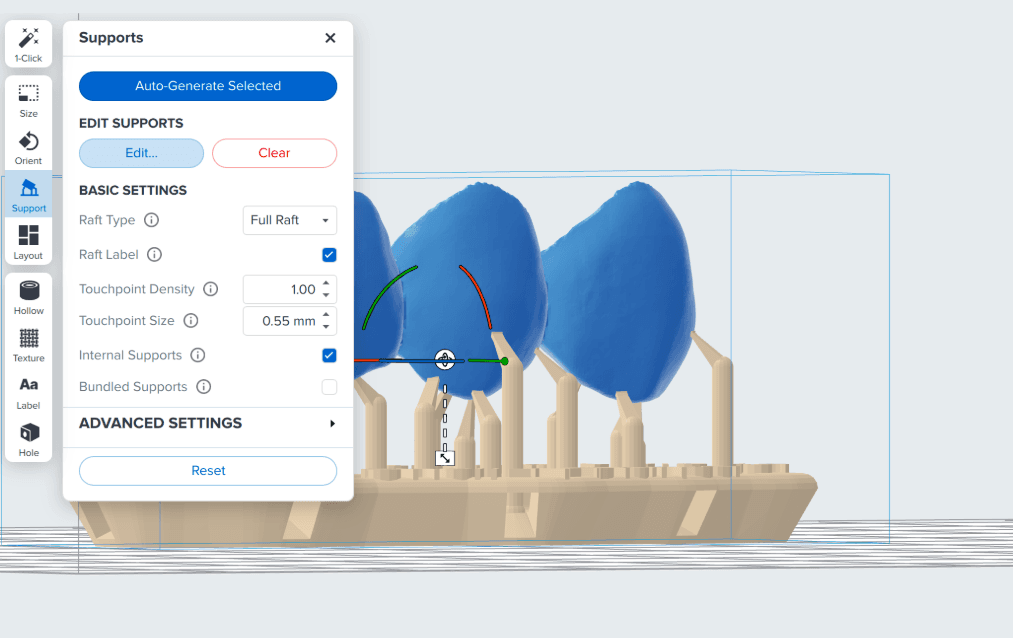Open the Label tool
Viewport: 1013px width, 638px height.
pos(29,391)
